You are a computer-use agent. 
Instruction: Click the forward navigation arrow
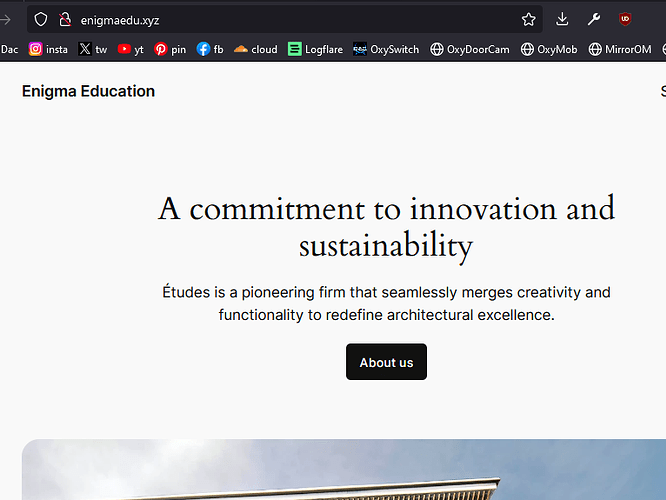click(5, 20)
